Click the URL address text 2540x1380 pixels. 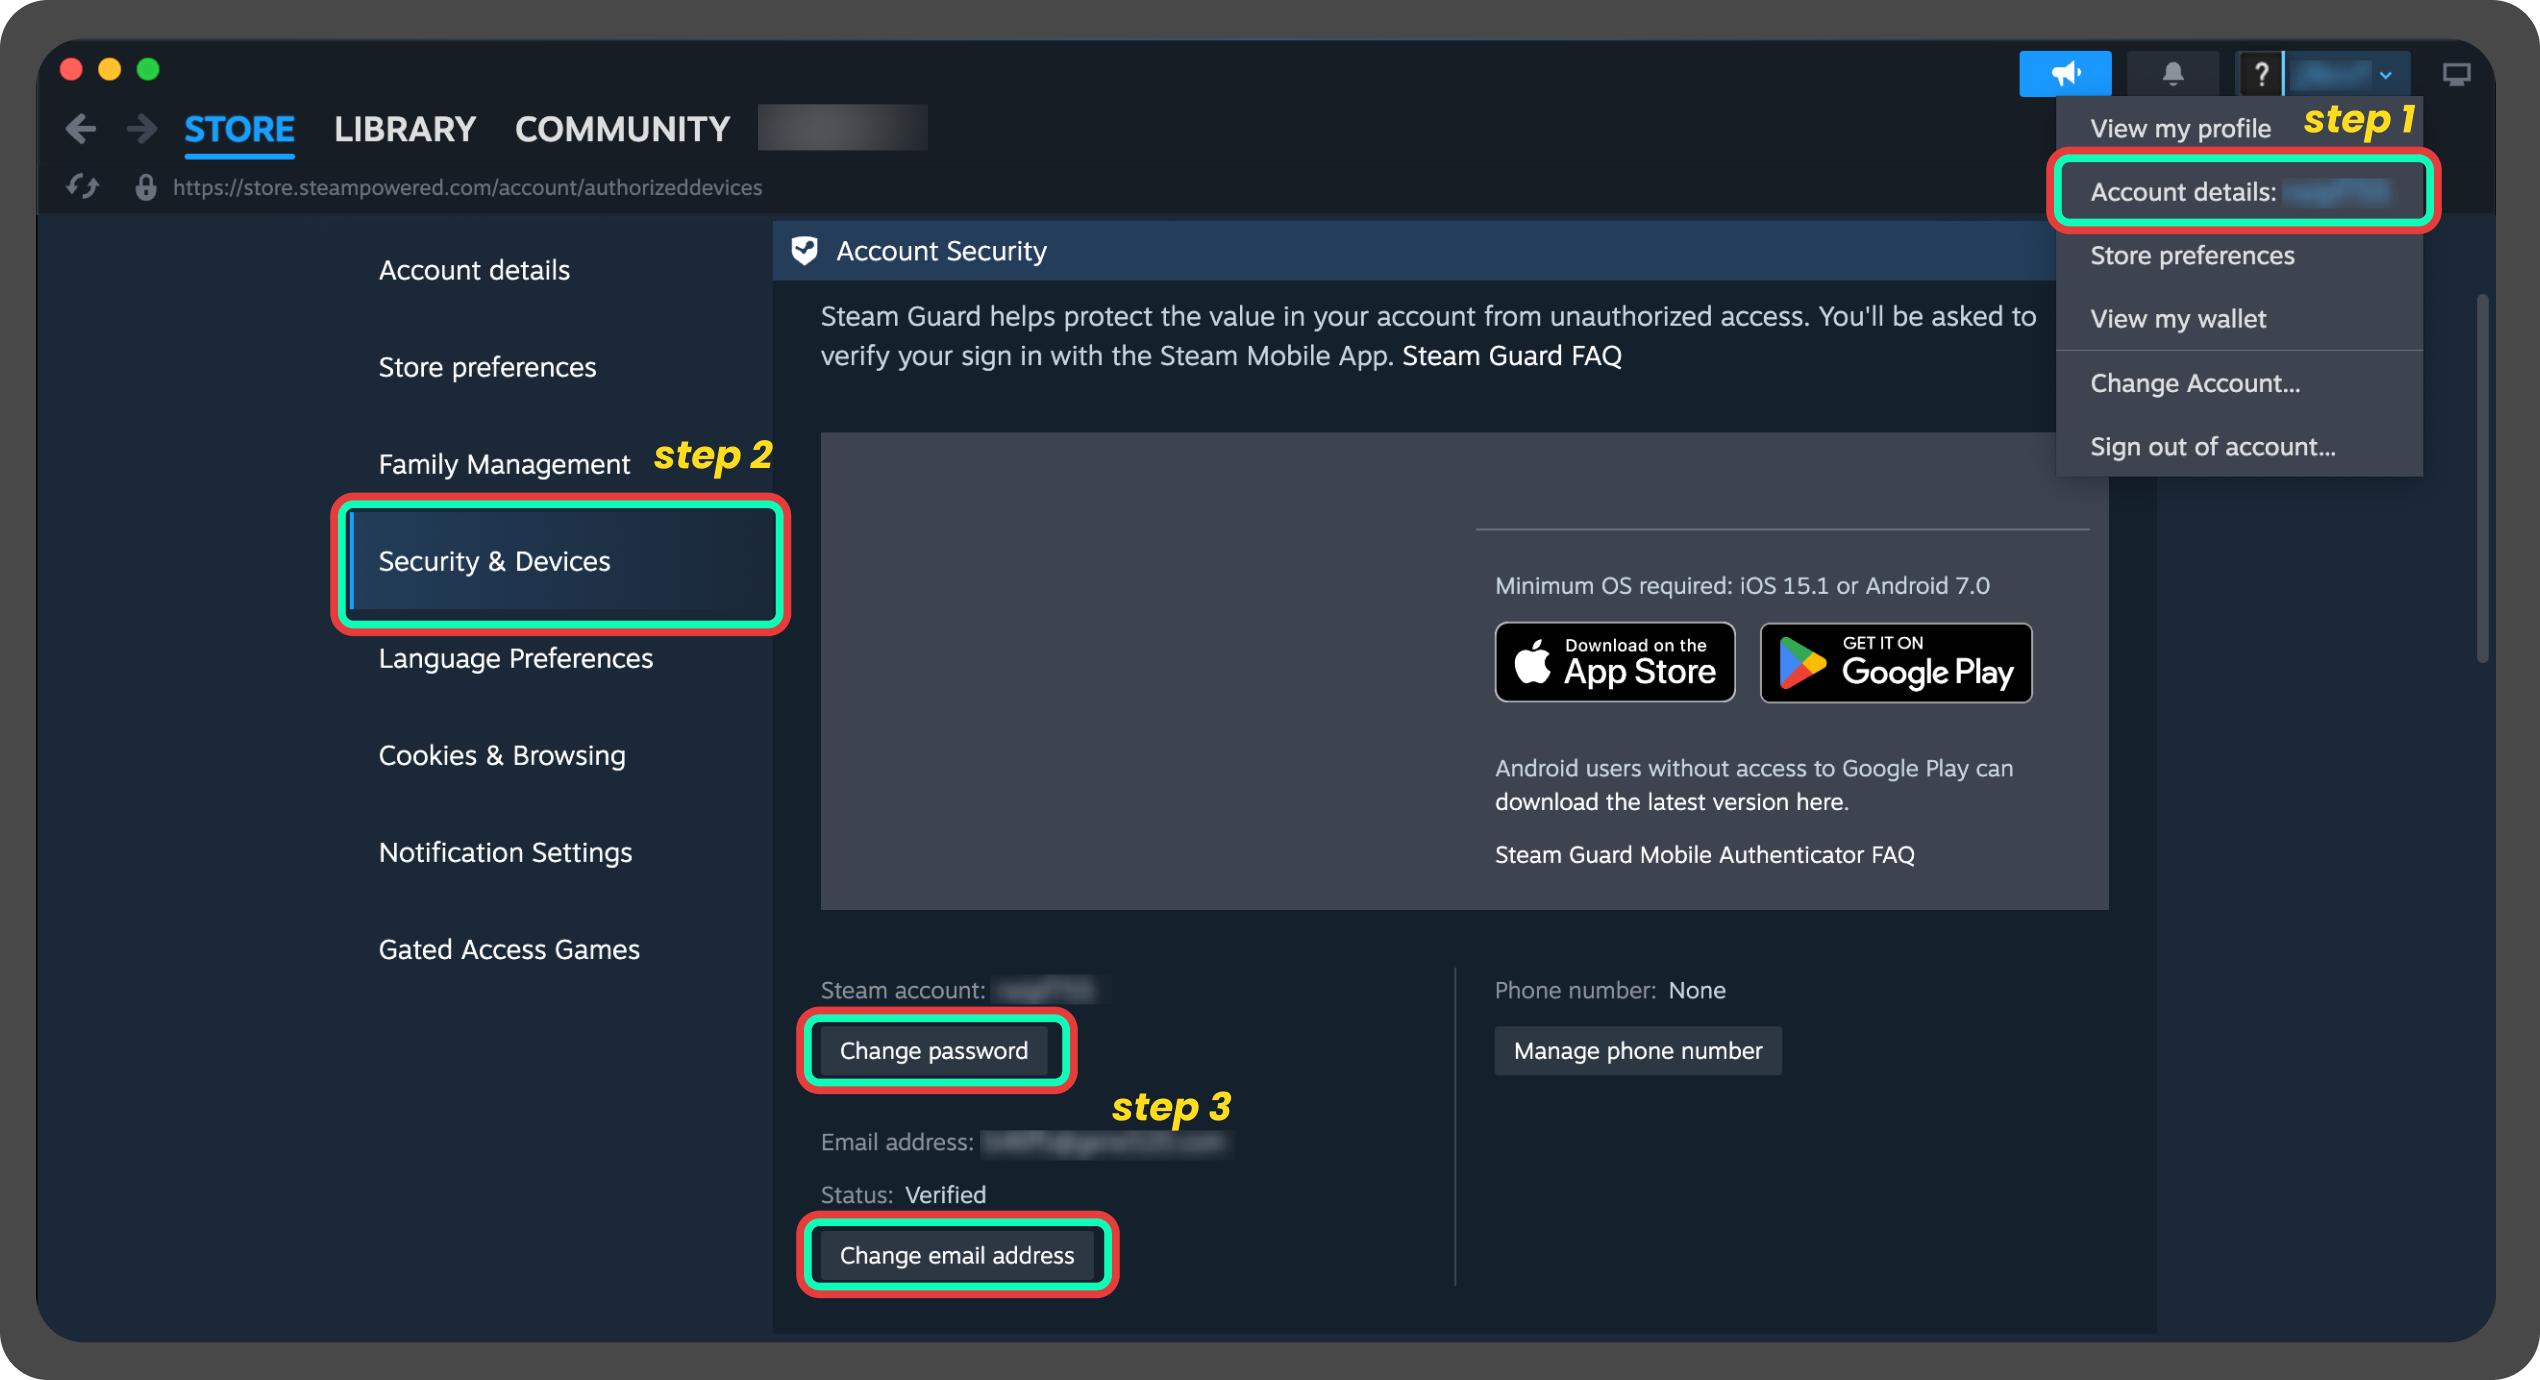coord(467,187)
